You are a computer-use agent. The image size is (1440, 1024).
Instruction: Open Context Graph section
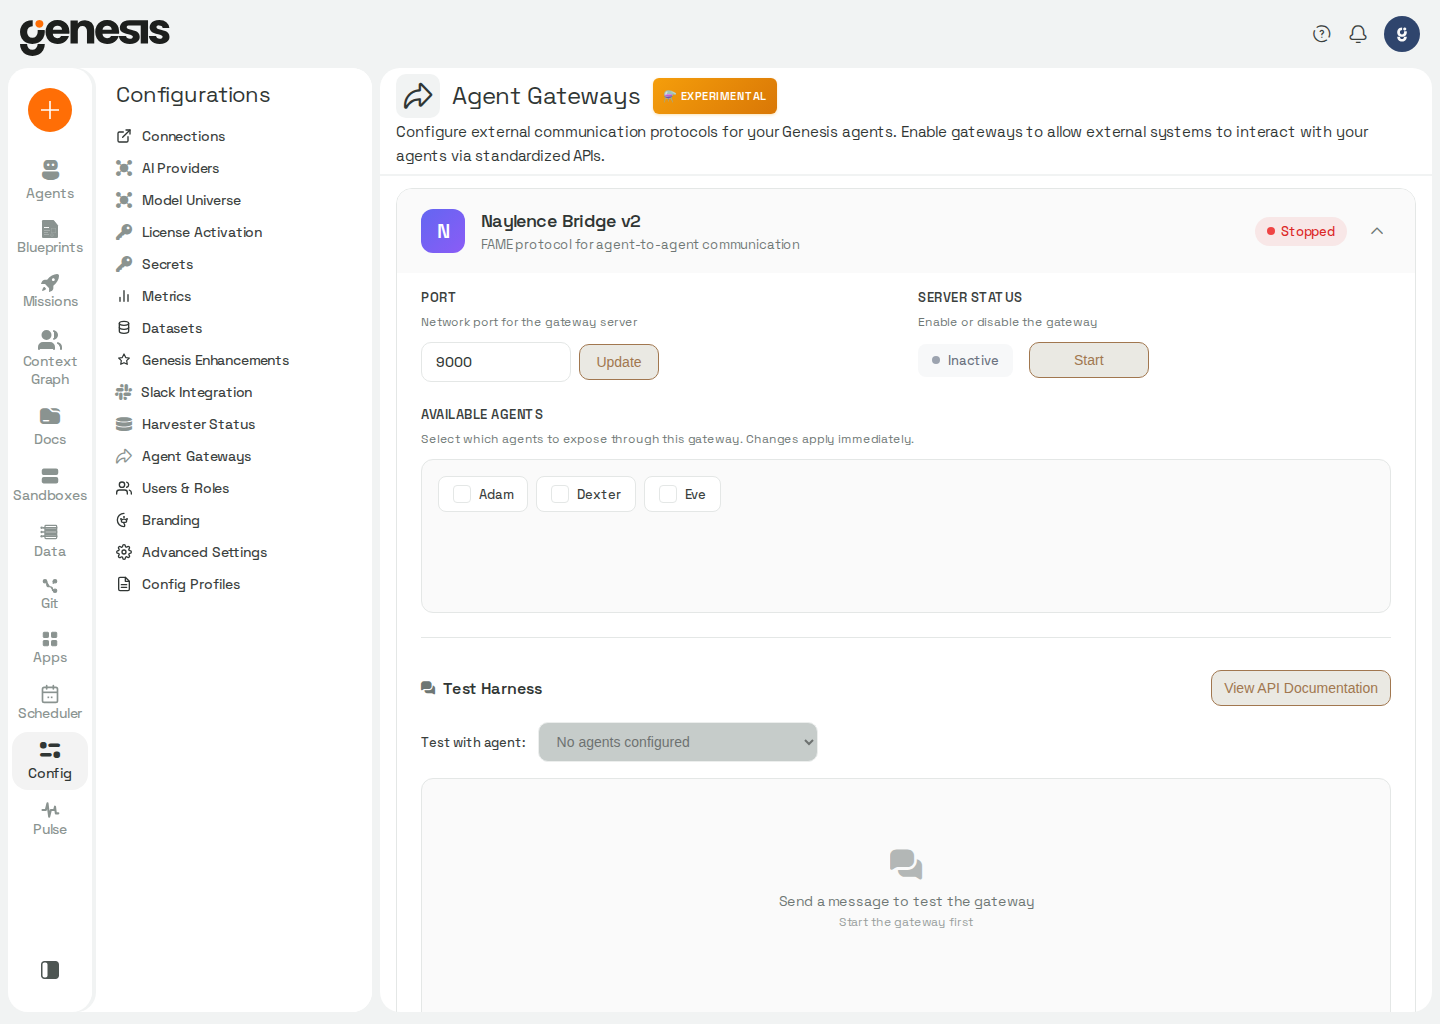[x=50, y=358]
